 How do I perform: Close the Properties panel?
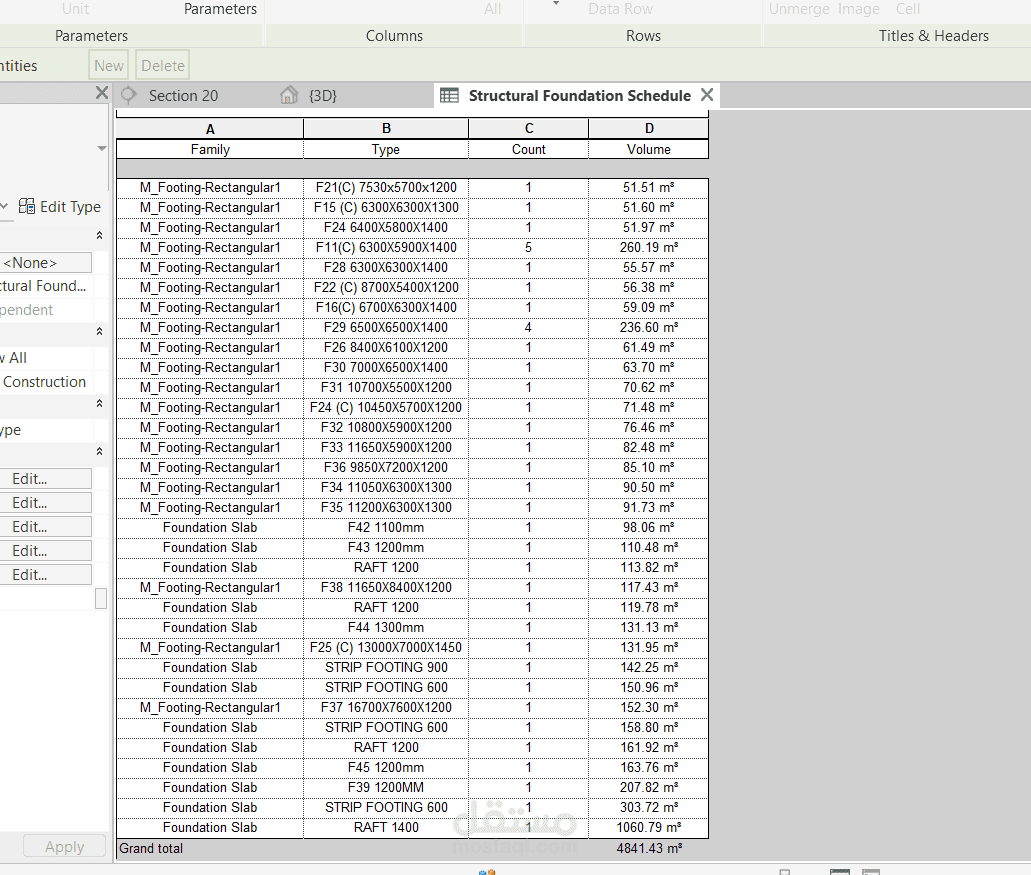point(101,93)
